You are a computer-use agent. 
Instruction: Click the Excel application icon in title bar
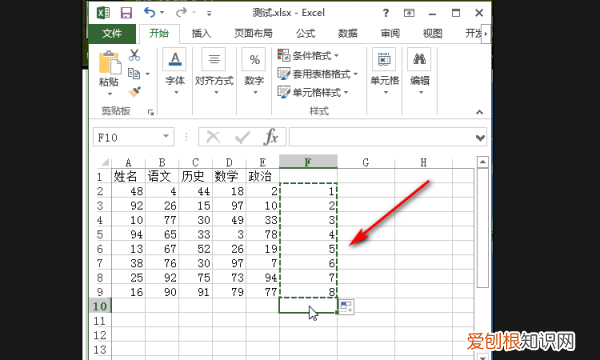point(103,13)
